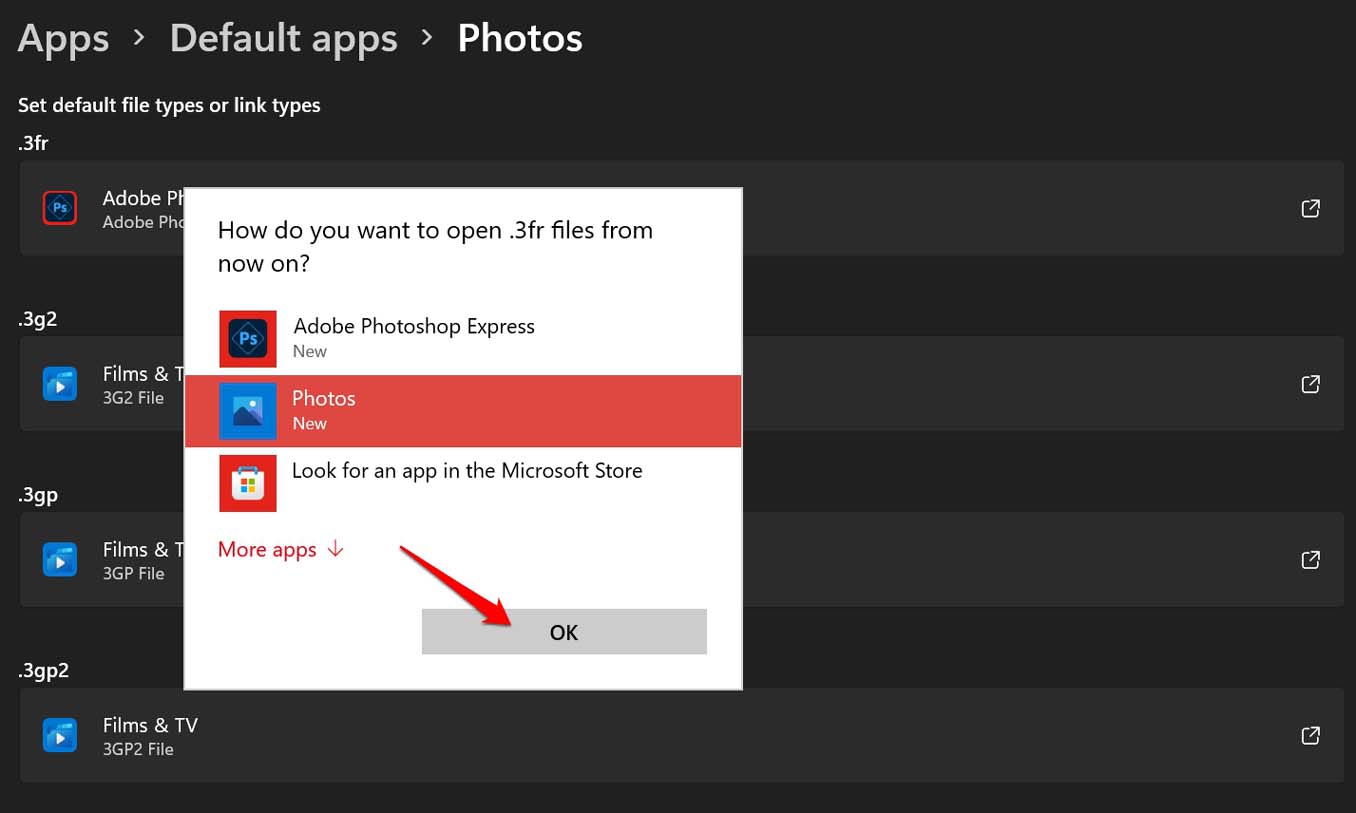Click the Photos app icon in dialog
Screen dimensions: 1356x813
coord(248,411)
